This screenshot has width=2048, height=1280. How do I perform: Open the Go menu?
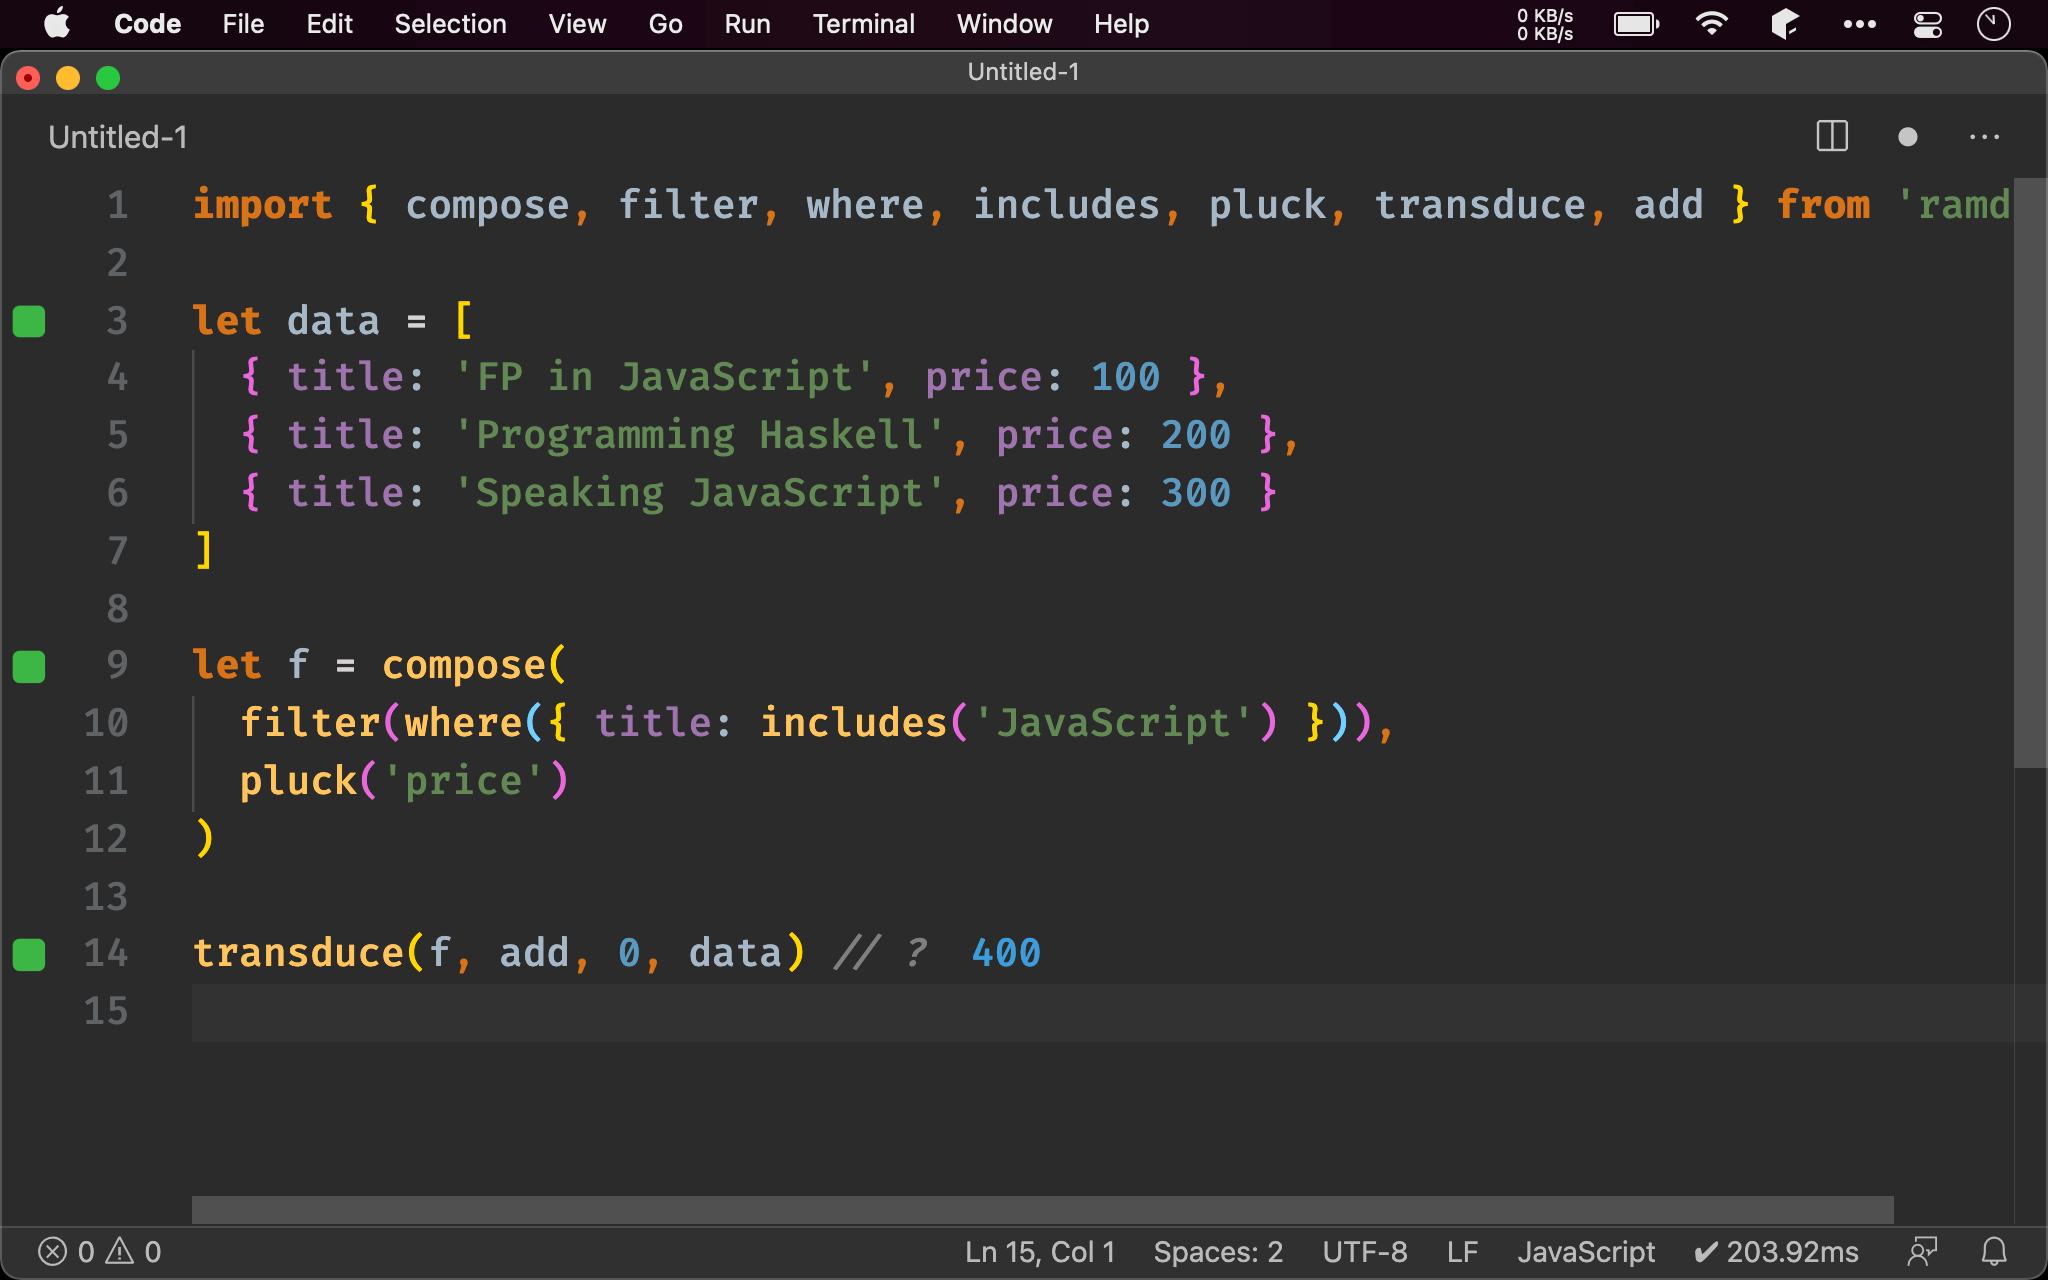point(665,23)
